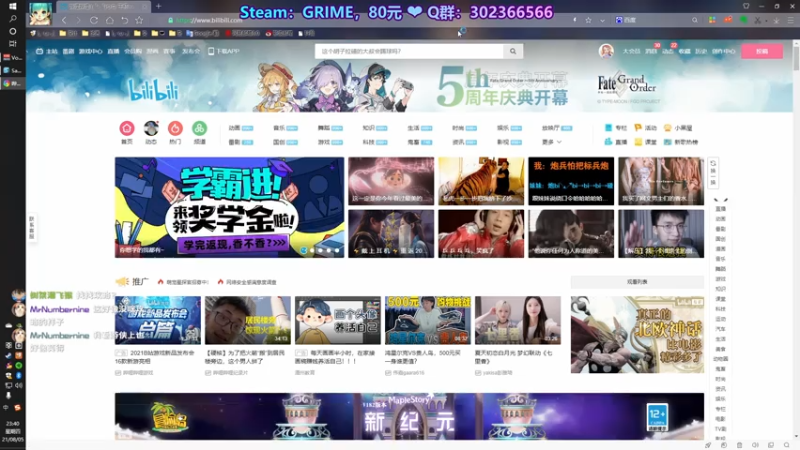Click the Windows taskbar search icon

(12, 18)
